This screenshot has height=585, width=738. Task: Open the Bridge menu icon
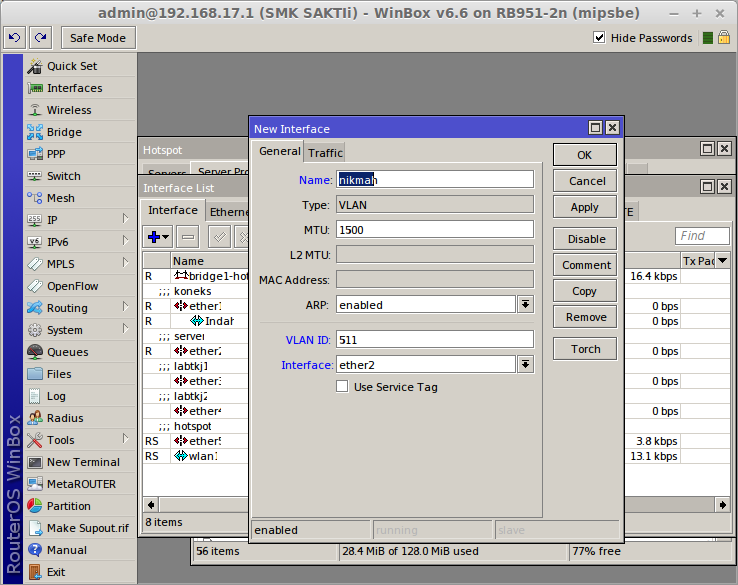(x=35, y=132)
